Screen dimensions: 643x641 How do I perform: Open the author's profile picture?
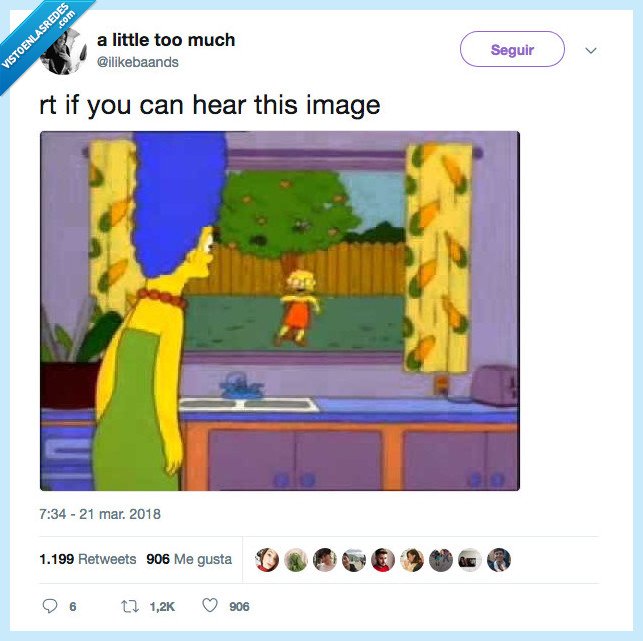[x=64, y=52]
